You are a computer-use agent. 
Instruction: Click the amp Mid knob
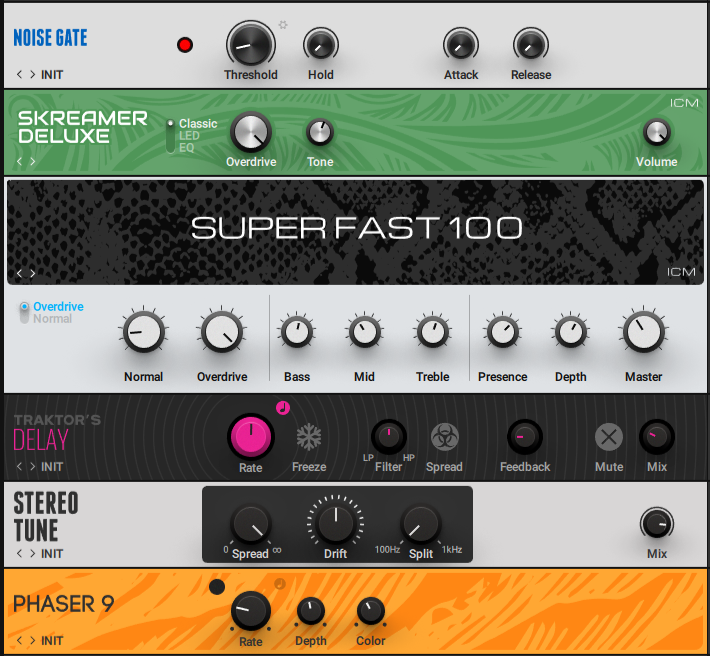click(364, 332)
